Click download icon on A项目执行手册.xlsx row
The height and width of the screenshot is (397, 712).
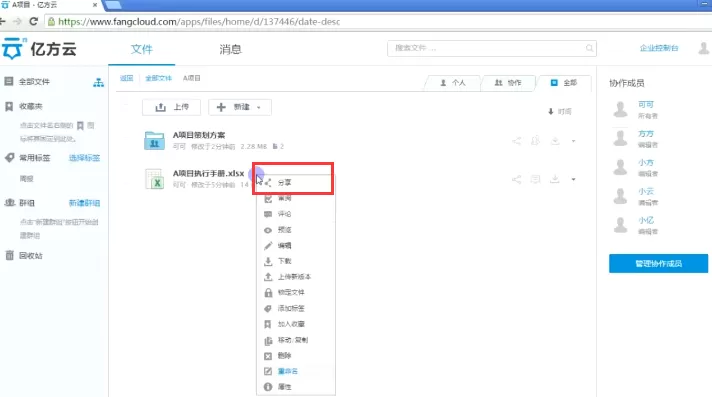pos(555,179)
